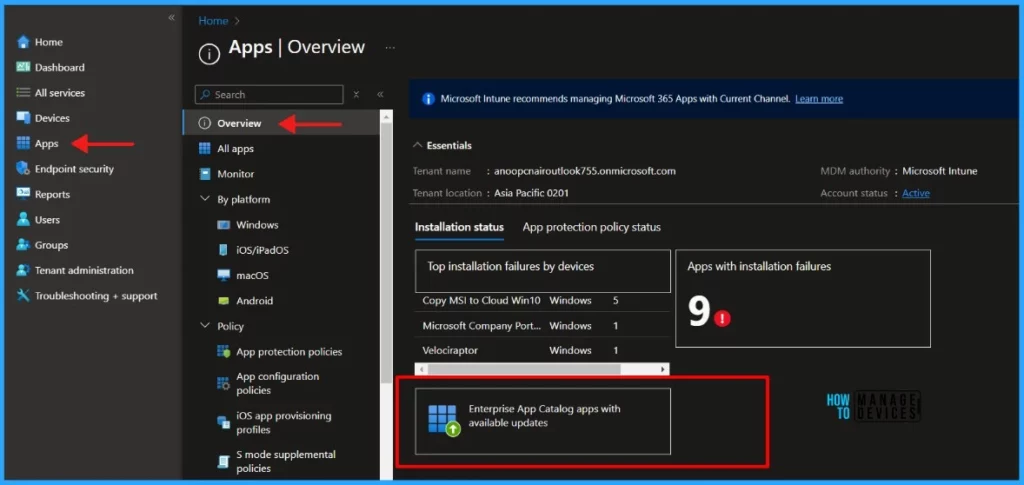Switch to the Installation status tab
1024x485 pixels.
459,227
